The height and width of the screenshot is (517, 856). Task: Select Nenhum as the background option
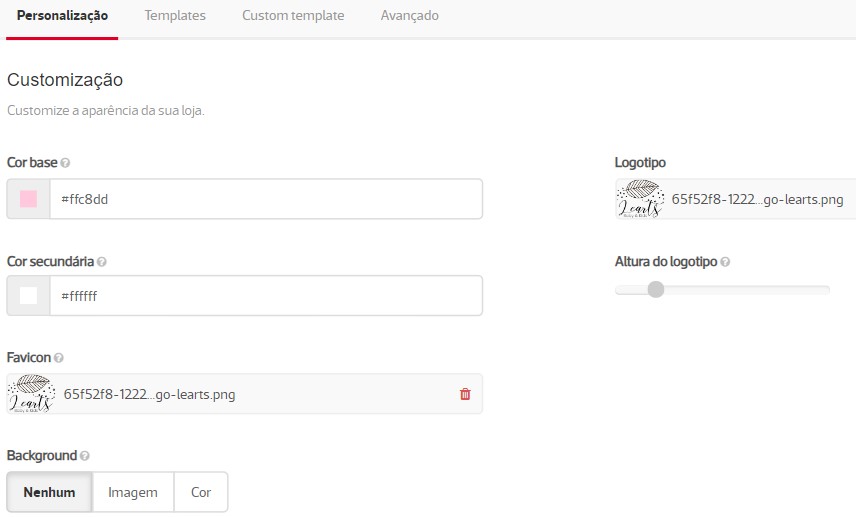[49, 492]
